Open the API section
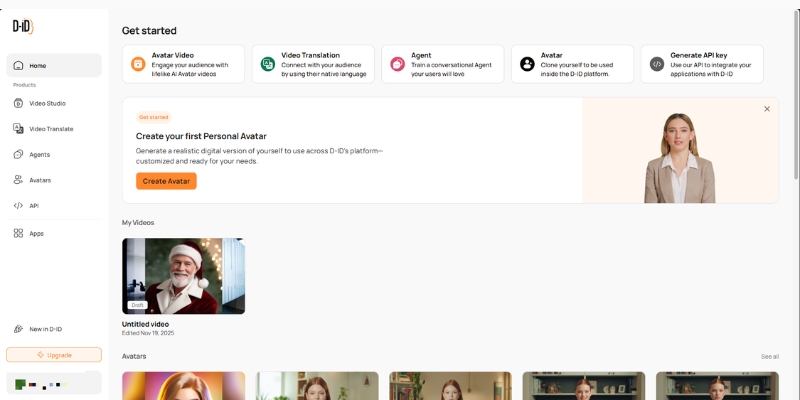This screenshot has width=800, height=400. [x=33, y=206]
